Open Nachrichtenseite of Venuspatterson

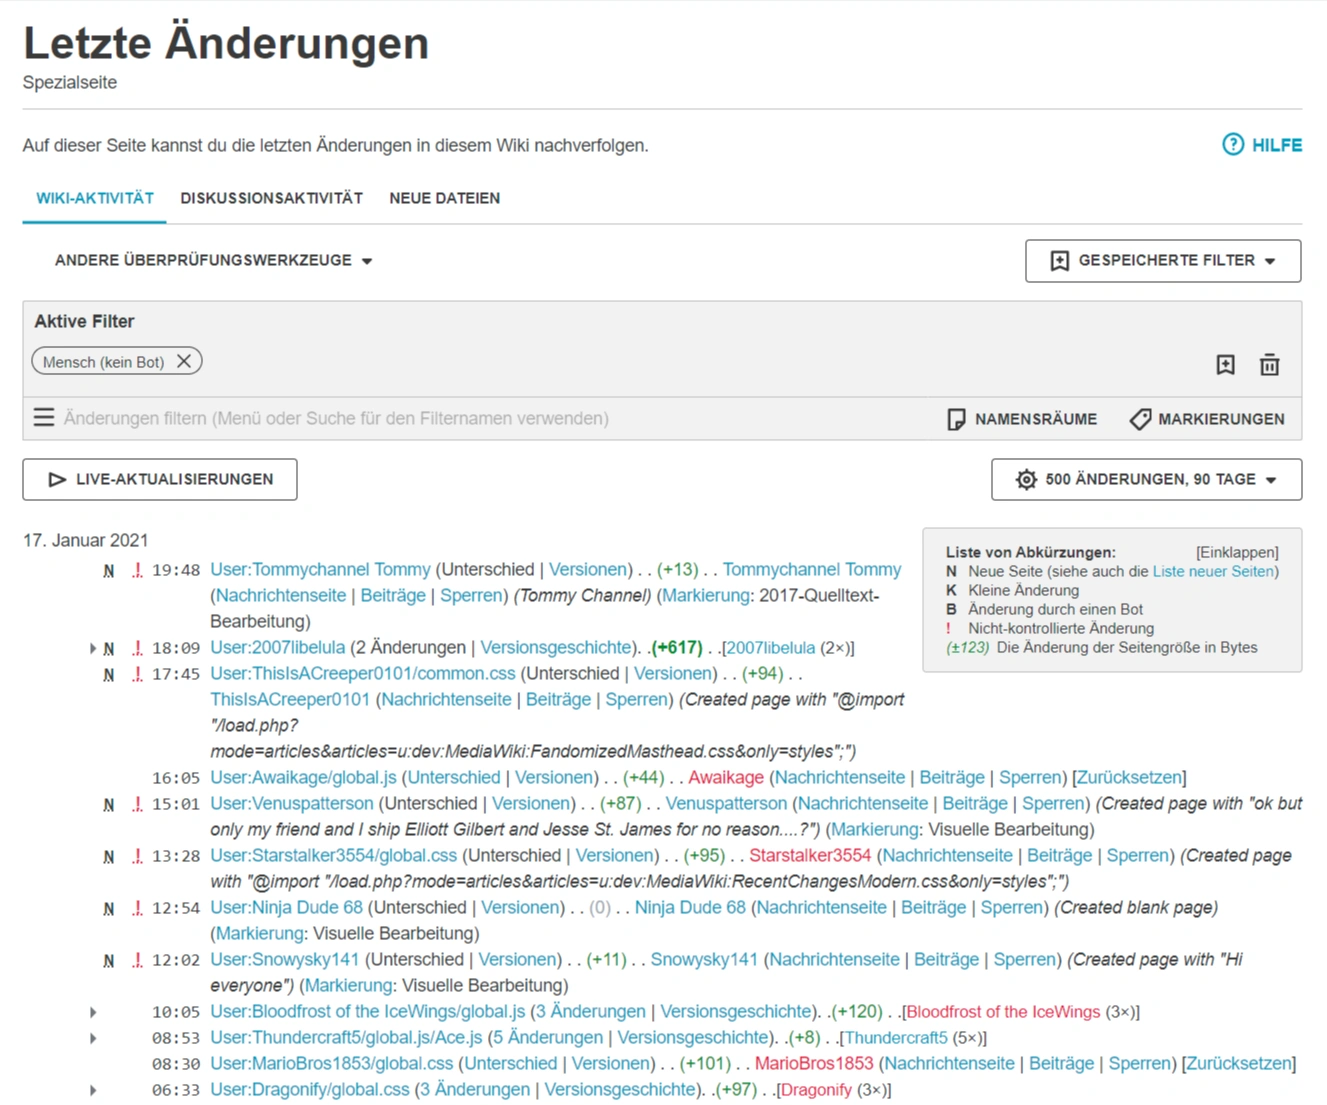[863, 803]
